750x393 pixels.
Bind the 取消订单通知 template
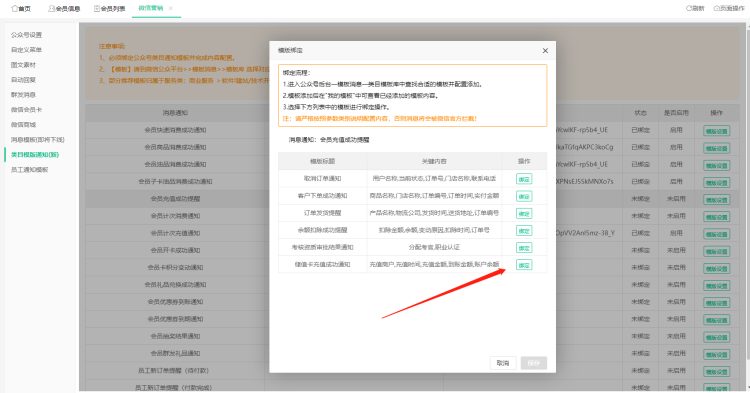click(x=524, y=179)
